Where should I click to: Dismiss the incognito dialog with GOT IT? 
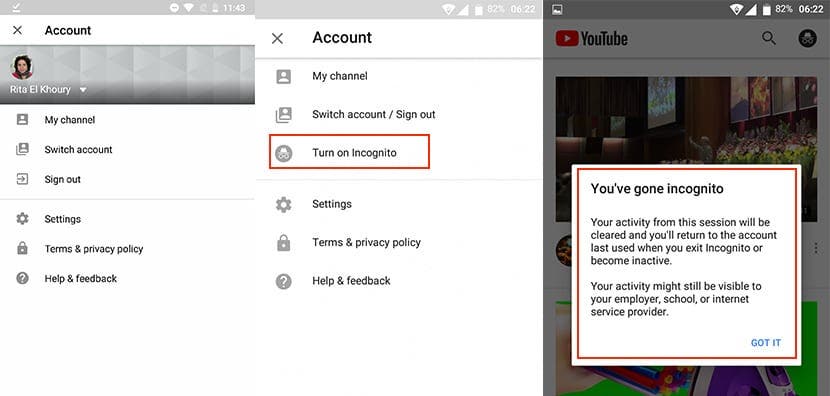765,343
